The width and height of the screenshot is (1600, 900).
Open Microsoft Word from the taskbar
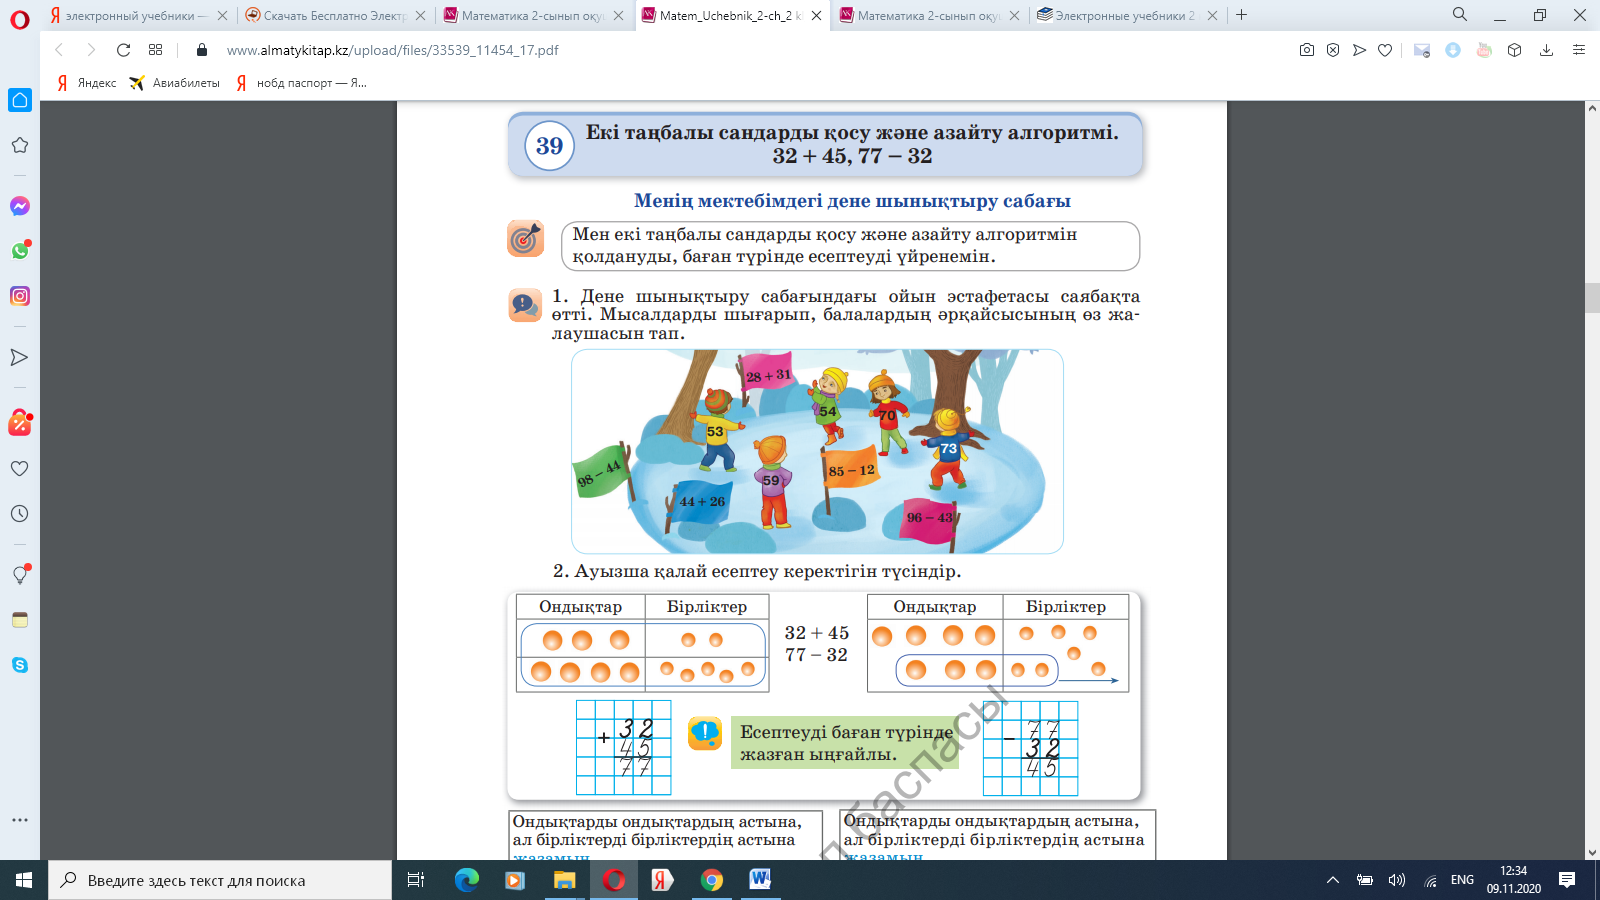click(x=760, y=880)
